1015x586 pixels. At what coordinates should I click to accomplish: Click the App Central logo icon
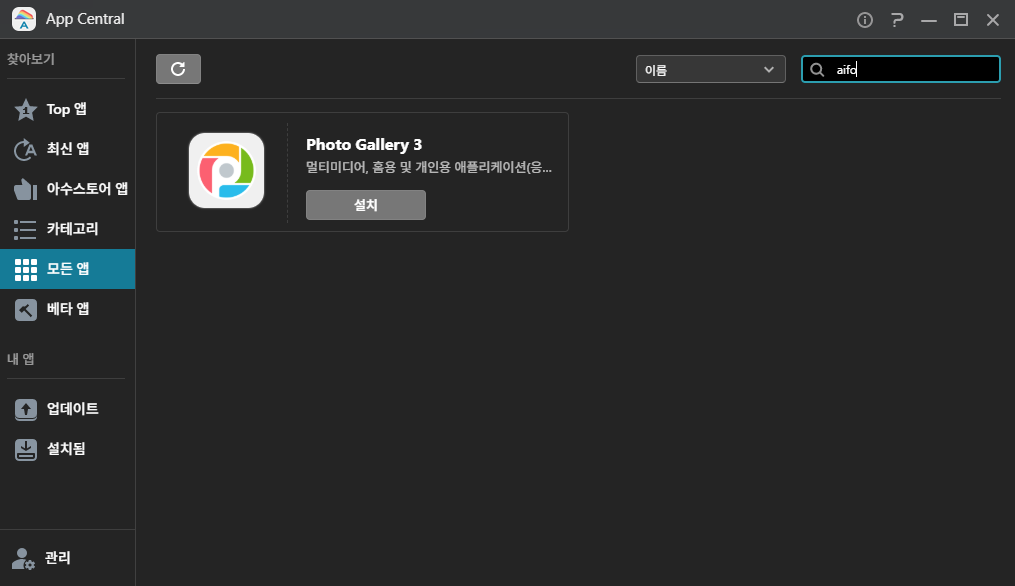[x=24, y=19]
